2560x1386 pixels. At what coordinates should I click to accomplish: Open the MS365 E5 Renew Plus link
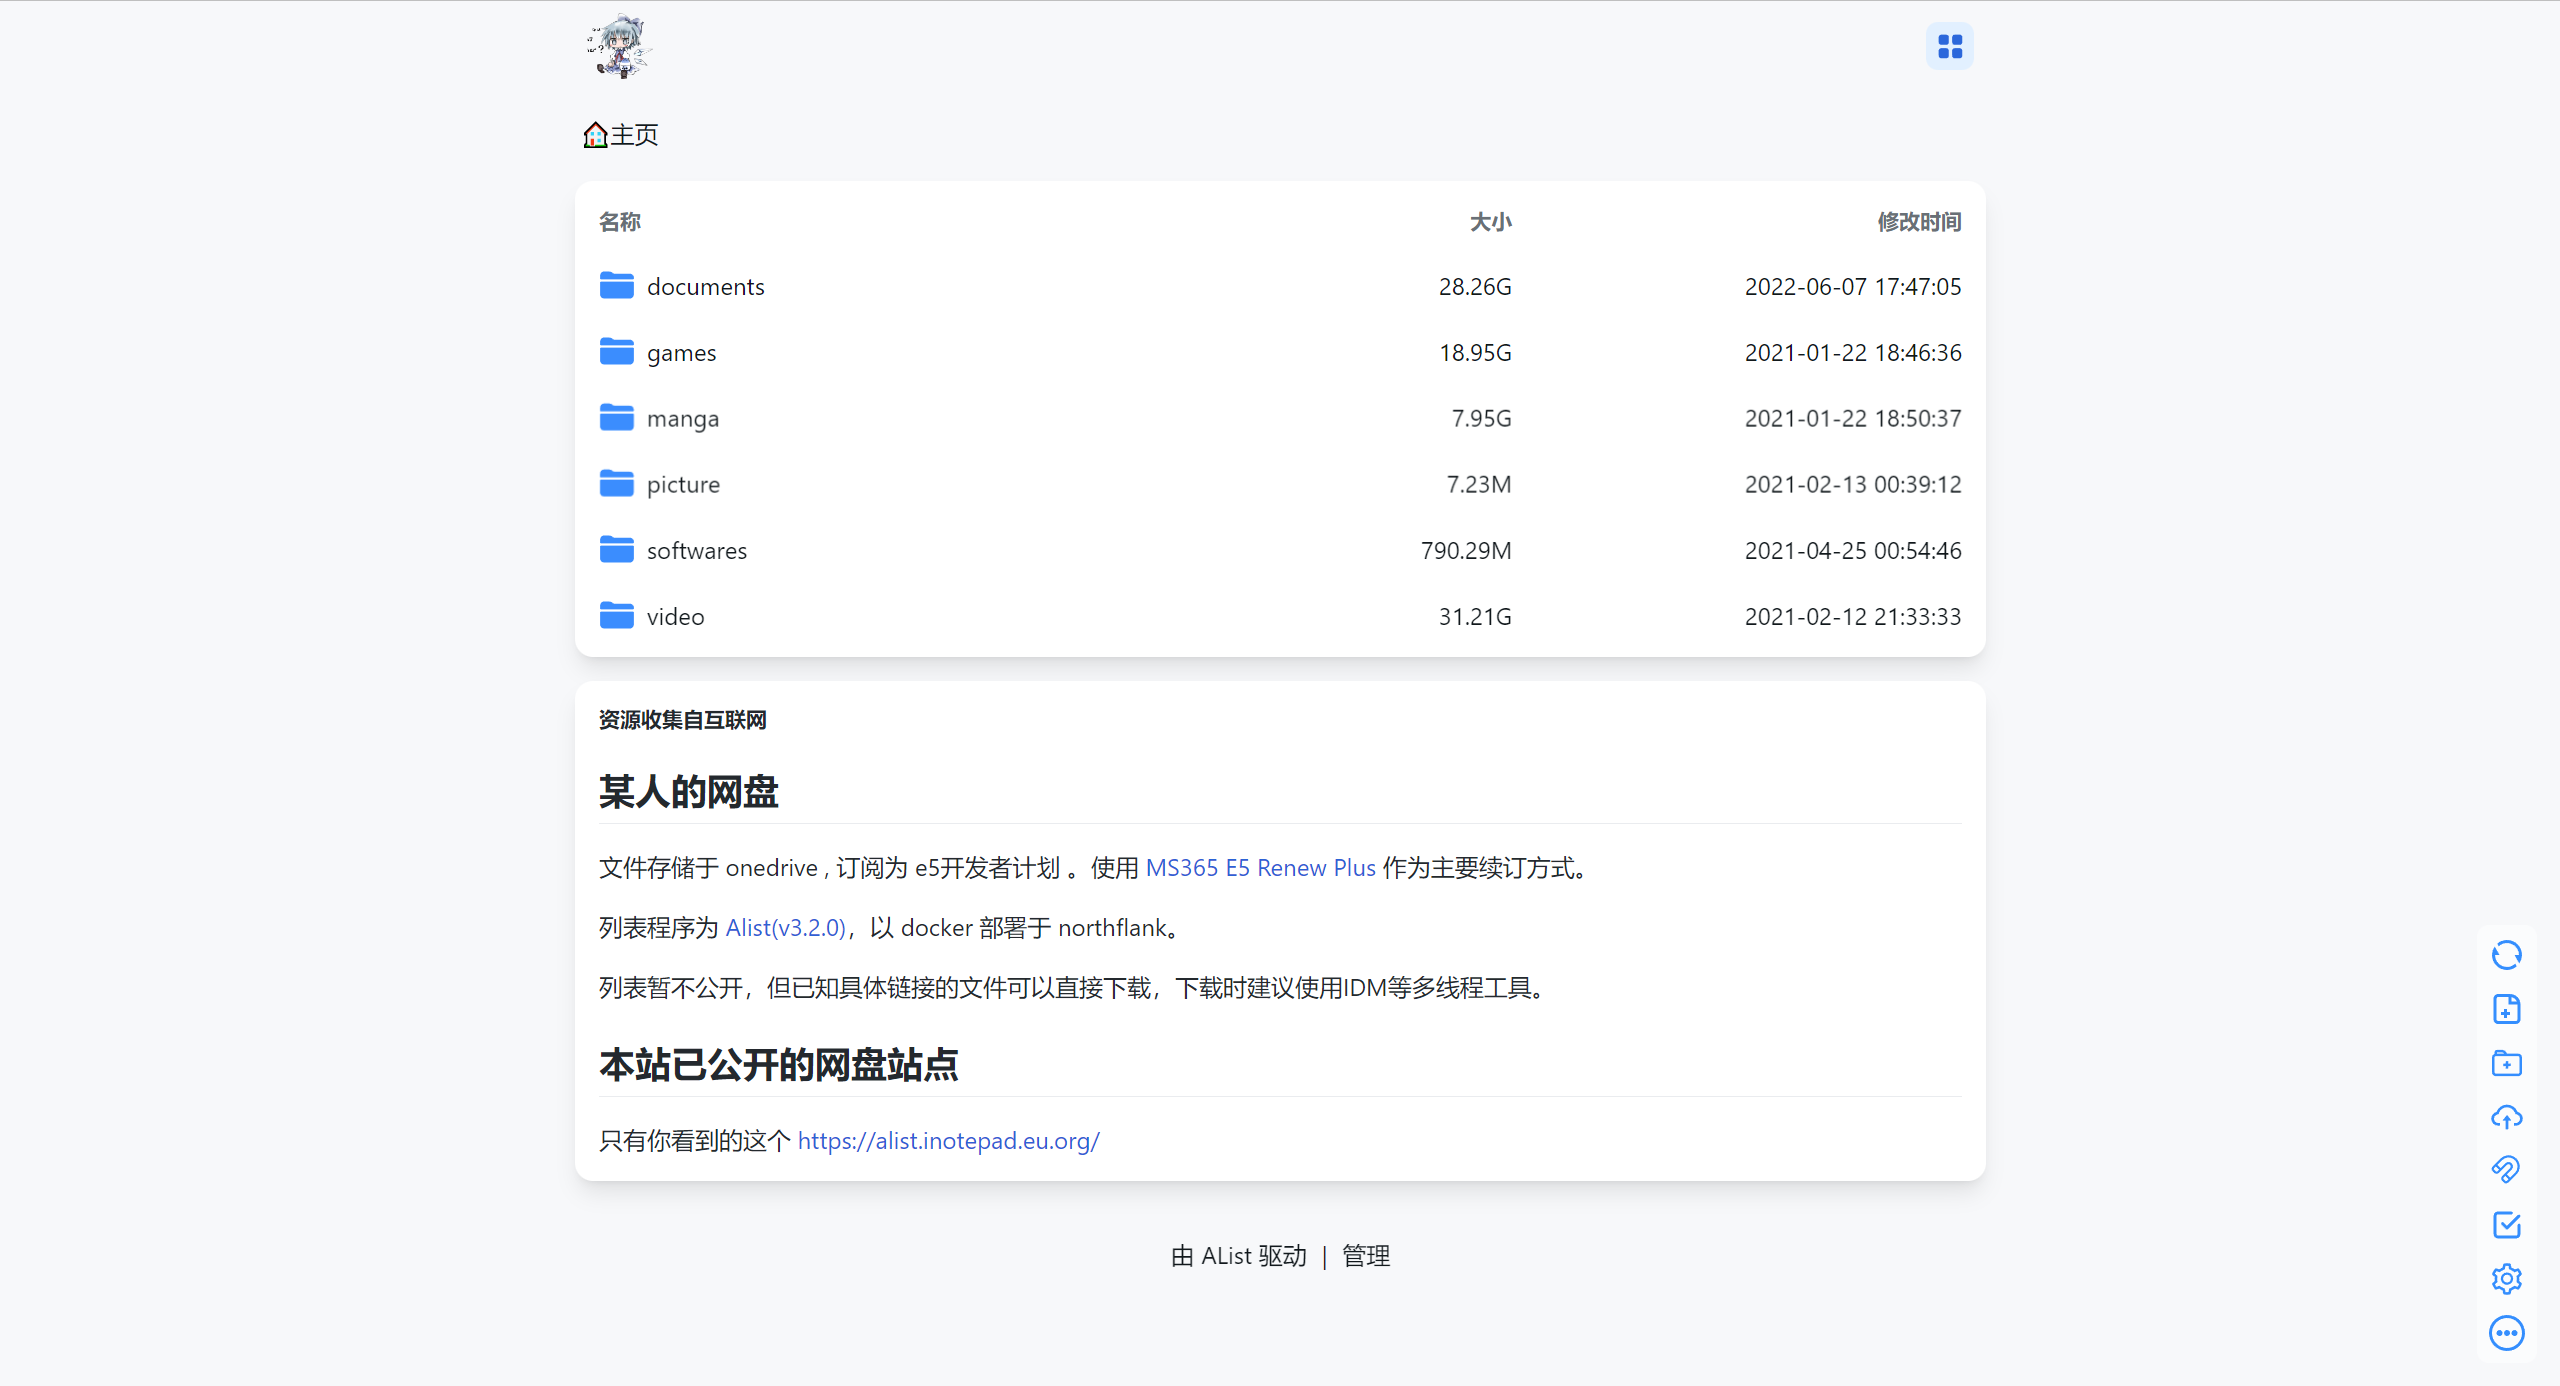coord(1260,868)
